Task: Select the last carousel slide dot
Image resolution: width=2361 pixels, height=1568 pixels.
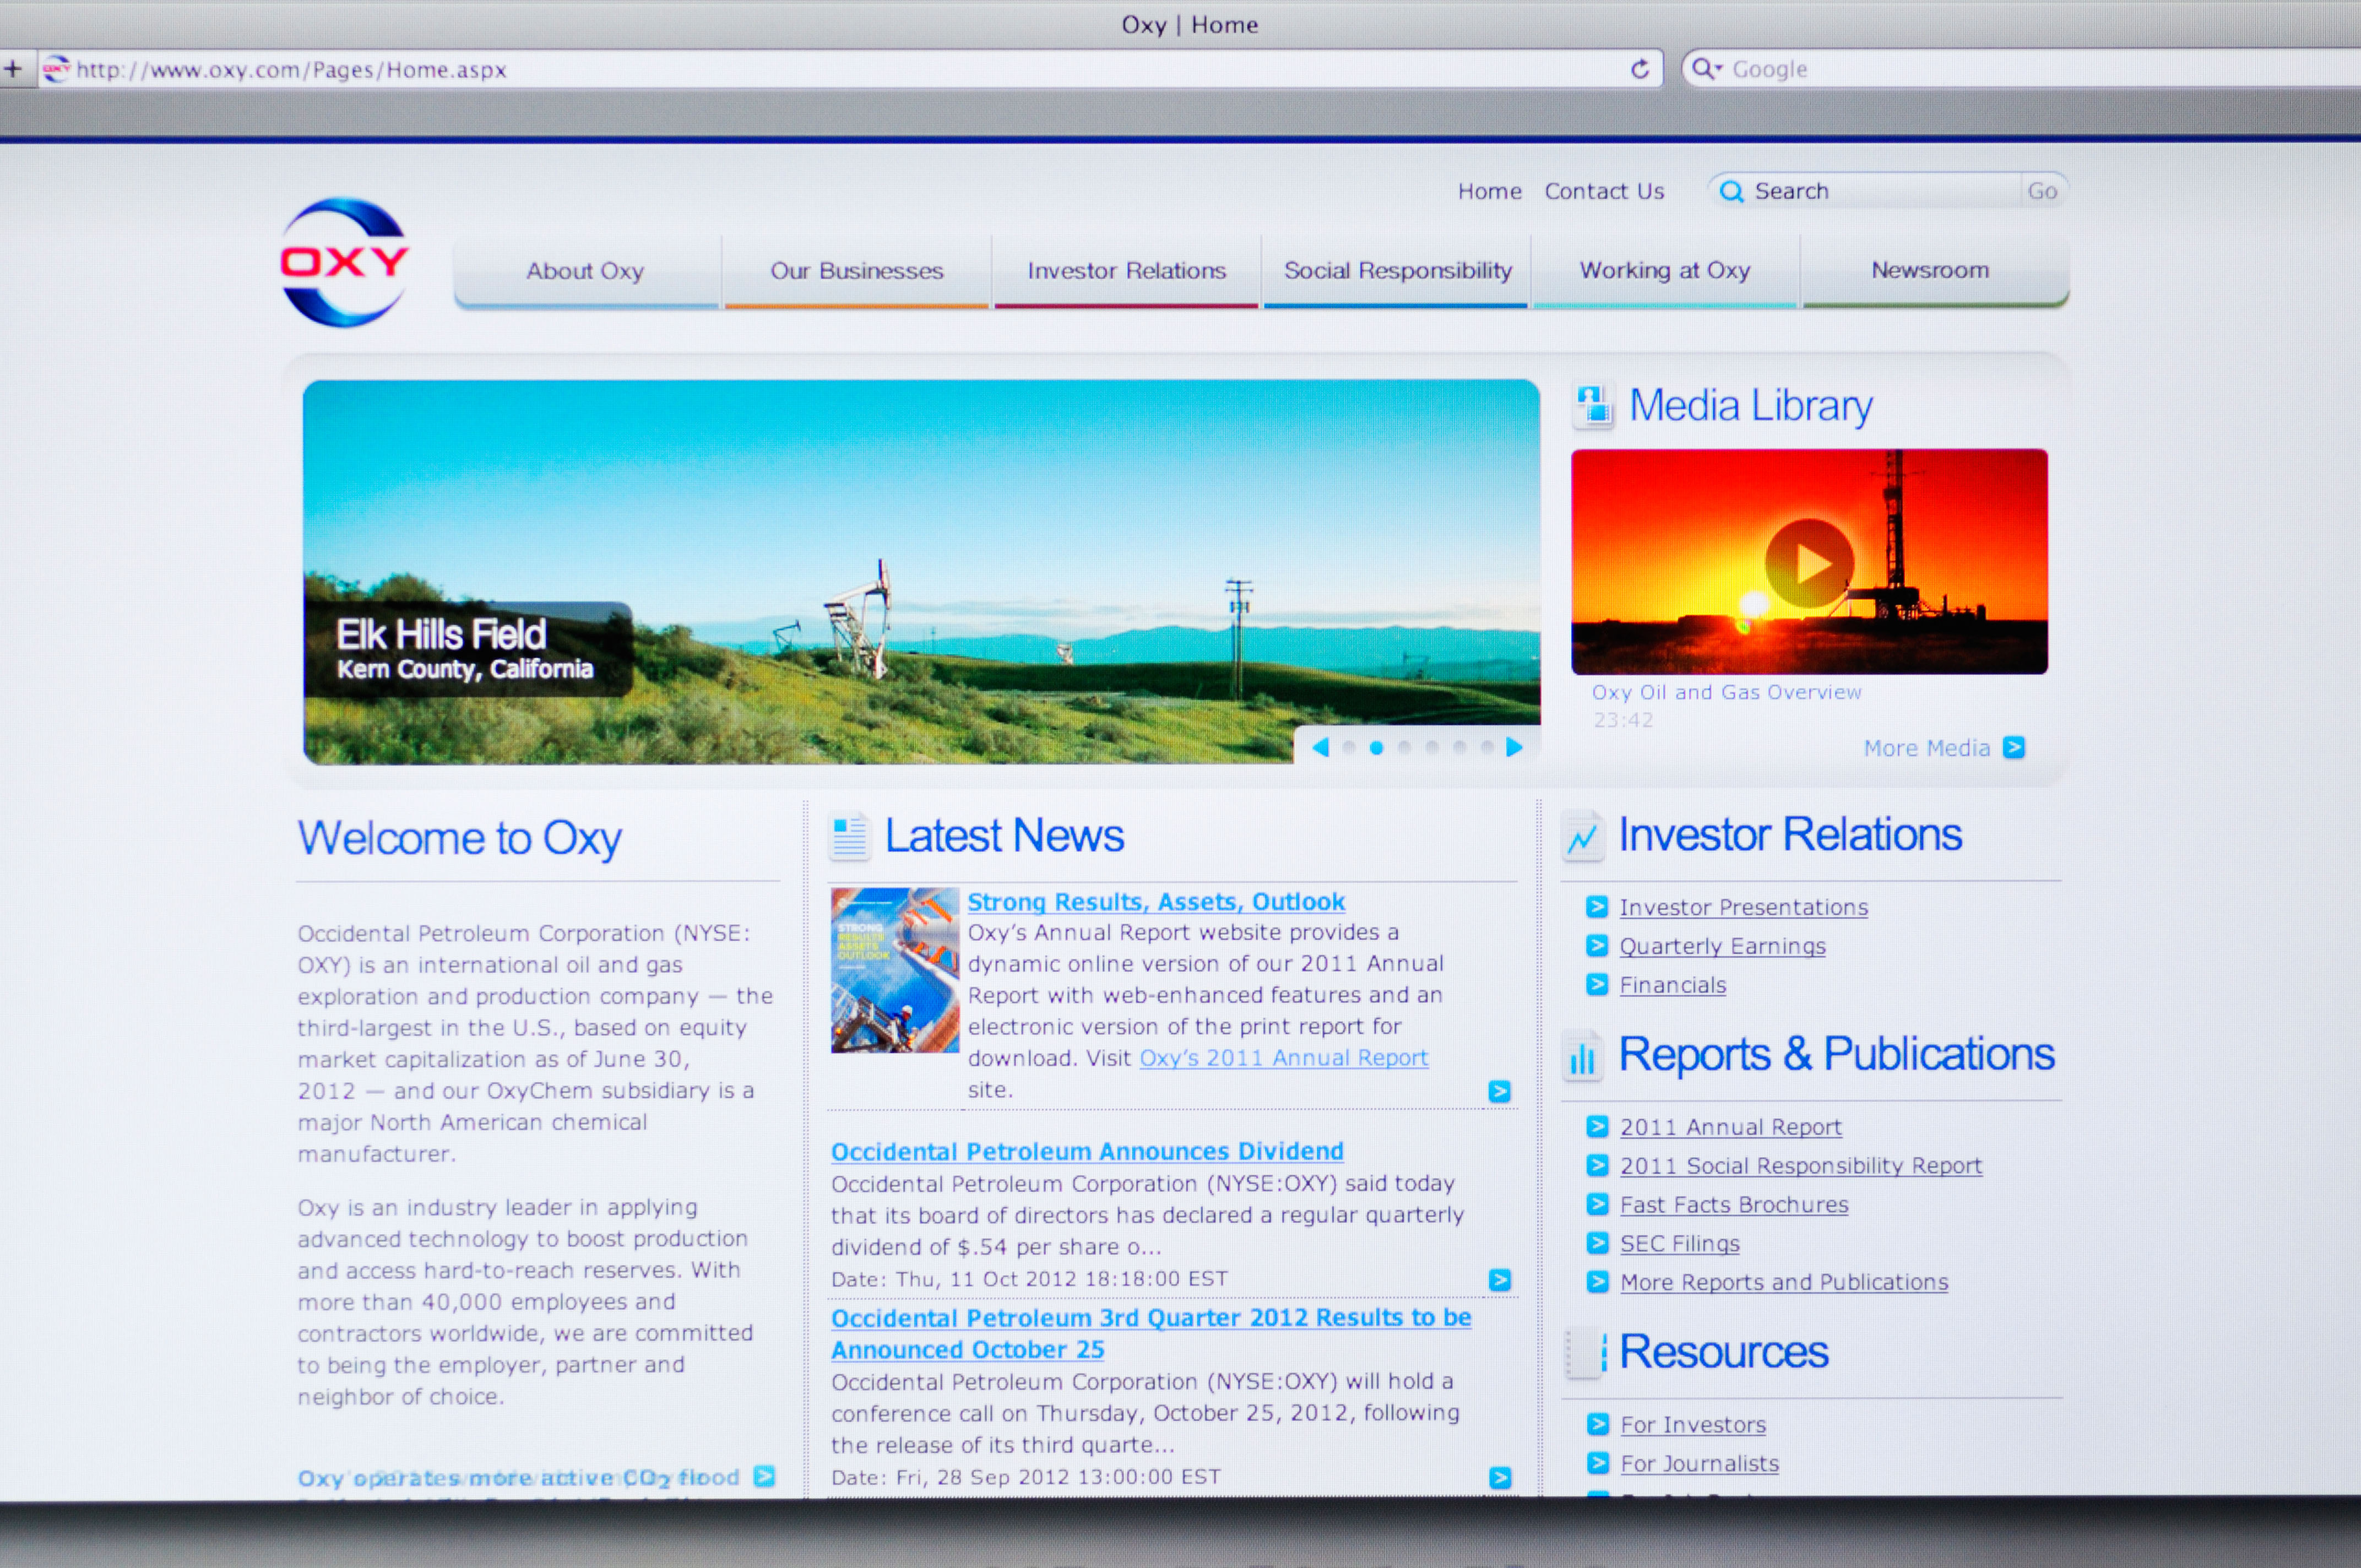Action: [x=1487, y=747]
